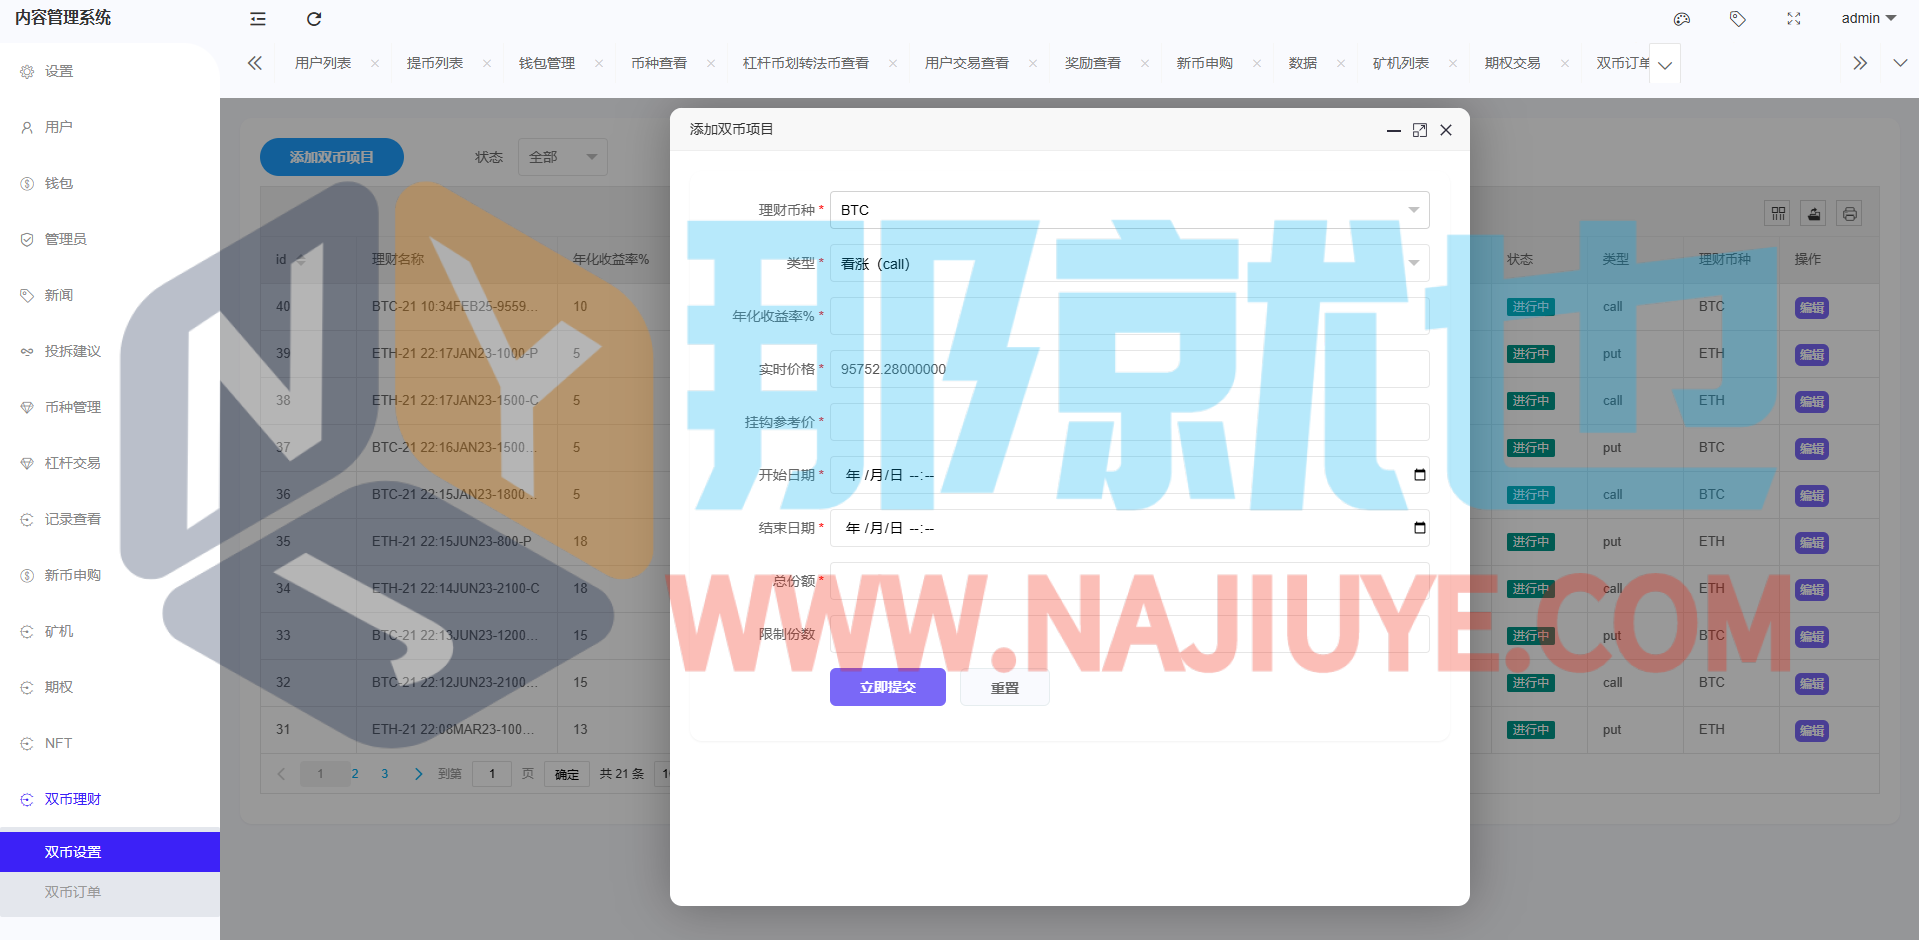This screenshot has height=940, width=1919.
Task: Open the theme palette icon
Action: 1682,19
